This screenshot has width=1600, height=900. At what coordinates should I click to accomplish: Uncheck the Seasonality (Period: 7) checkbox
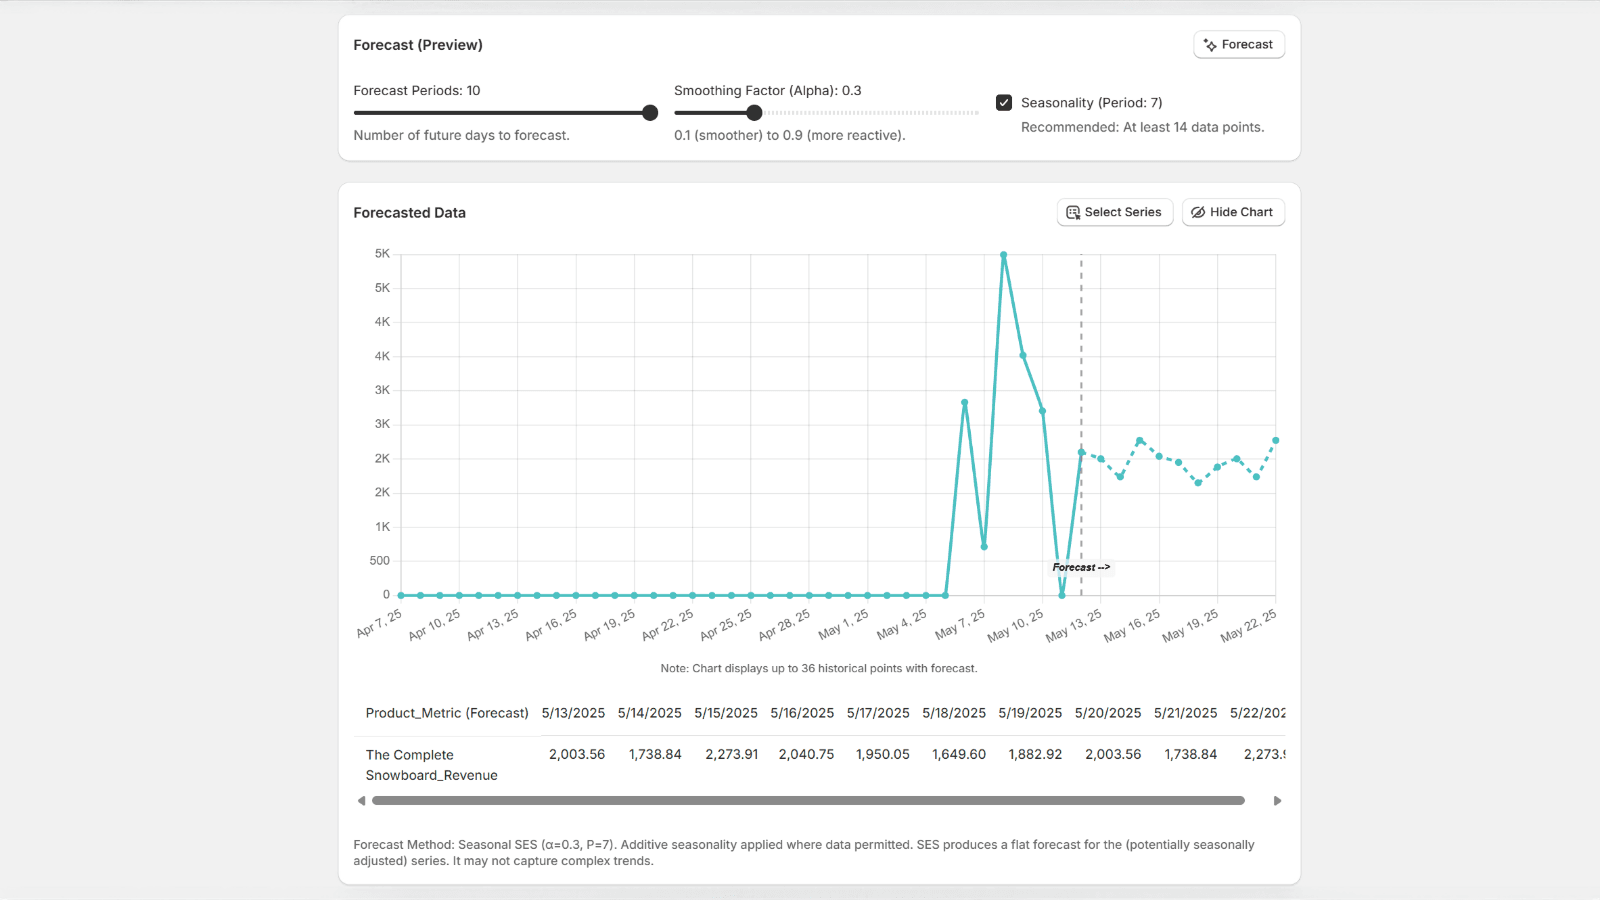pyautogui.click(x=1004, y=103)
